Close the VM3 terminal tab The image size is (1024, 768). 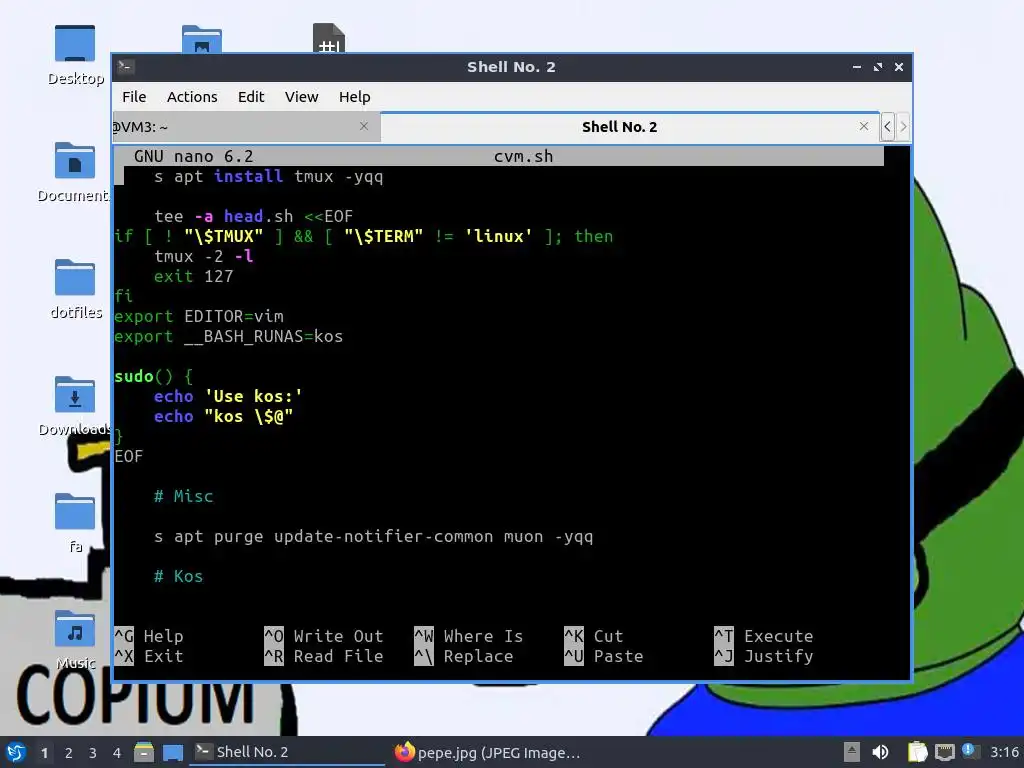coord(364,126)
